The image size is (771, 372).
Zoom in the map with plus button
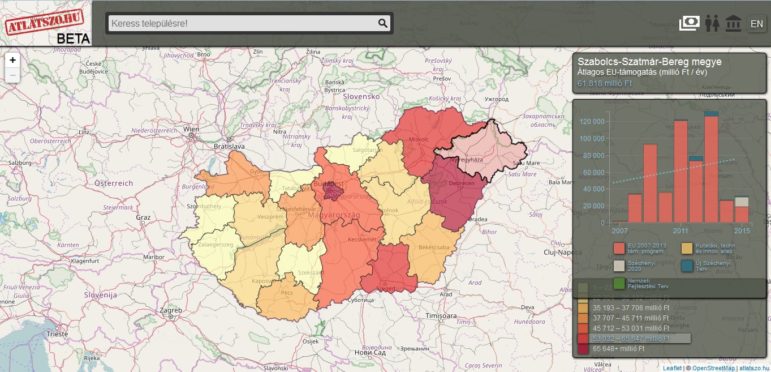(13, 60)
